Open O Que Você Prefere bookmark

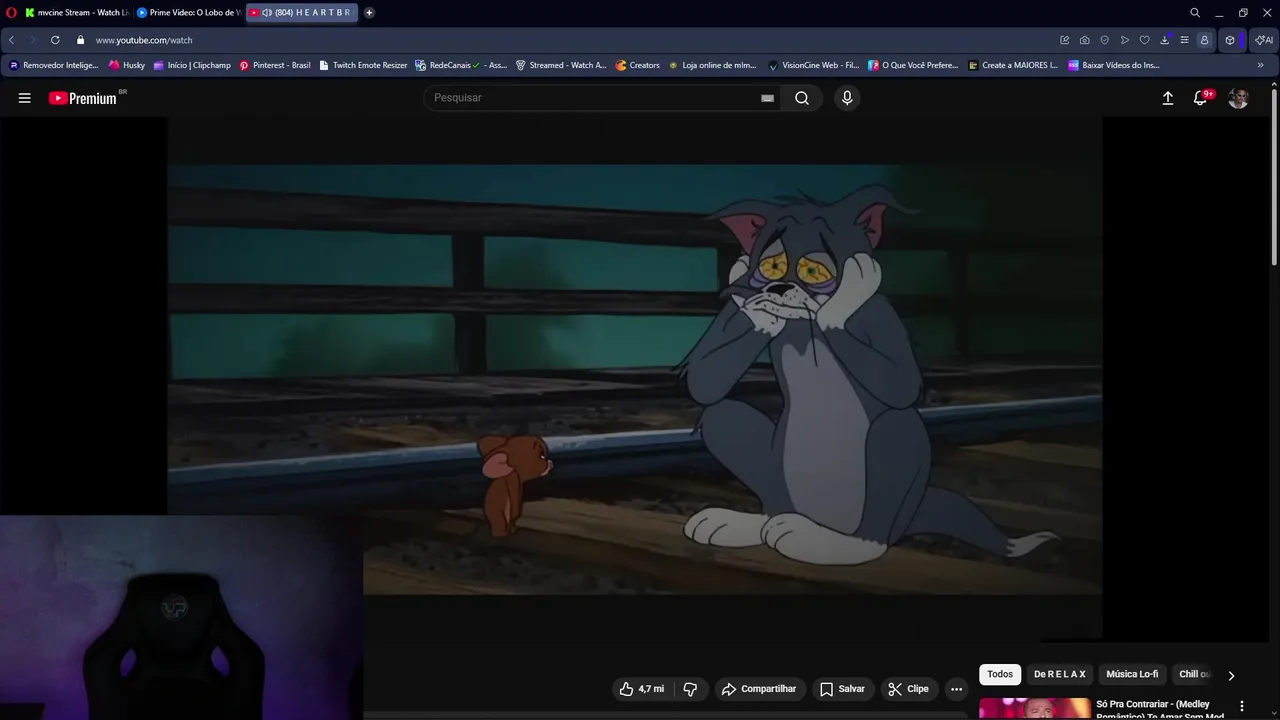click(913, 65)
